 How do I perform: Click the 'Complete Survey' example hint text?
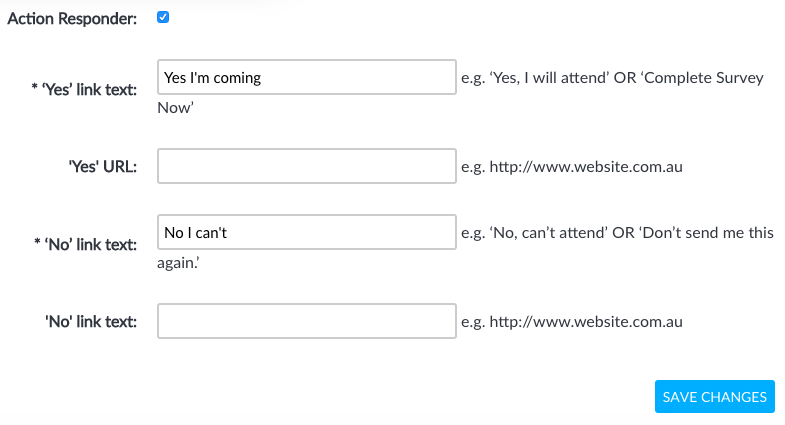click(710, 78)
